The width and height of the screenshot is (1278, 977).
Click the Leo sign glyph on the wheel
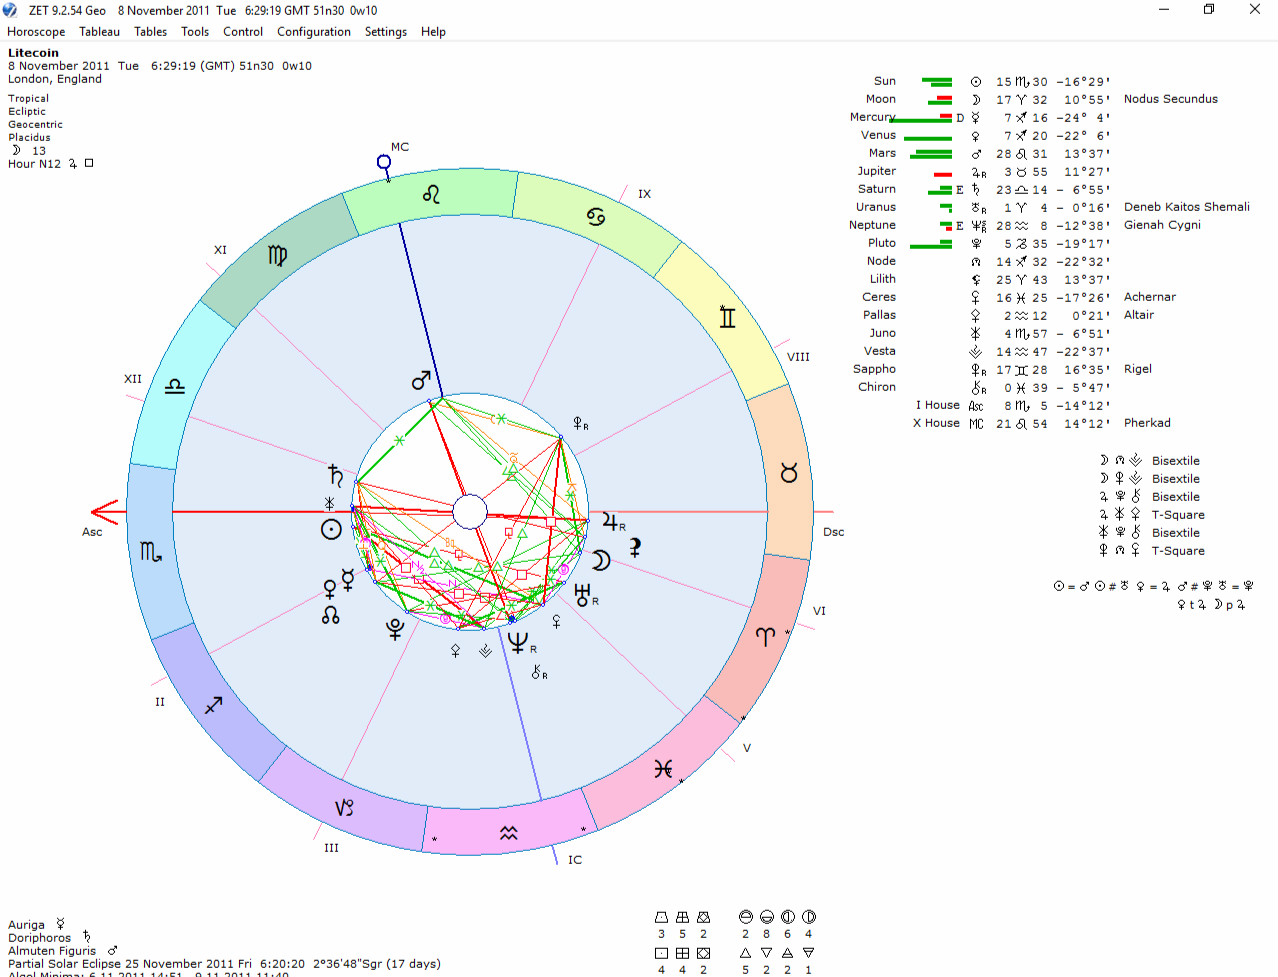tap(431, 194)
